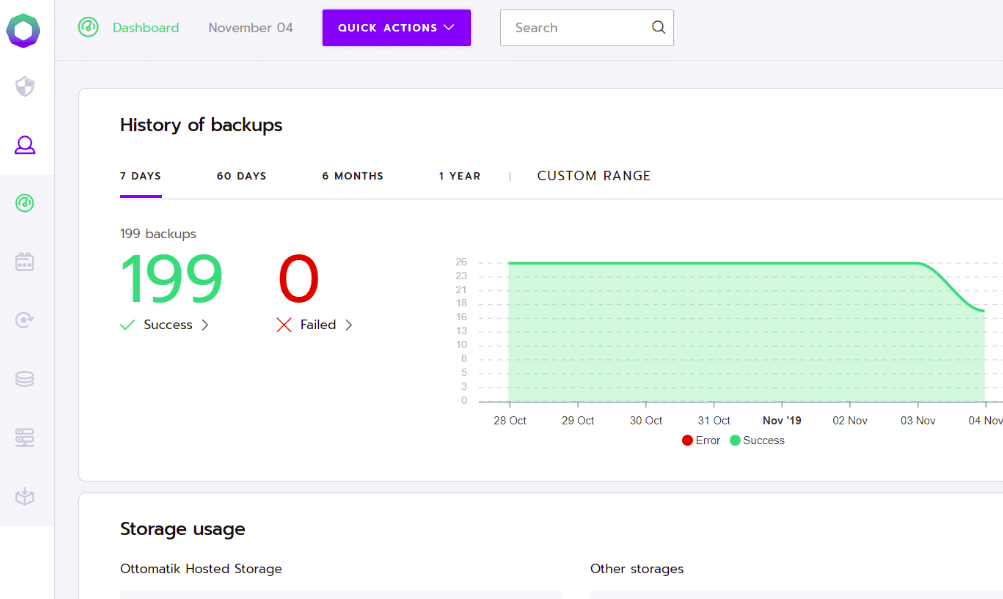Open Failed details chevron
The height and width of the screenshot is (599, 1003).
[349, 325]
